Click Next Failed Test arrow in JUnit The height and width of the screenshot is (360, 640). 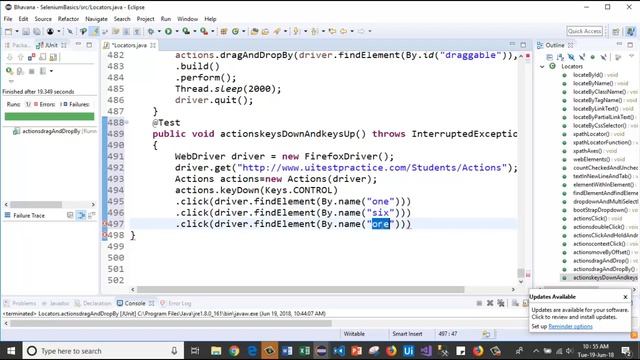pos(10,58)
